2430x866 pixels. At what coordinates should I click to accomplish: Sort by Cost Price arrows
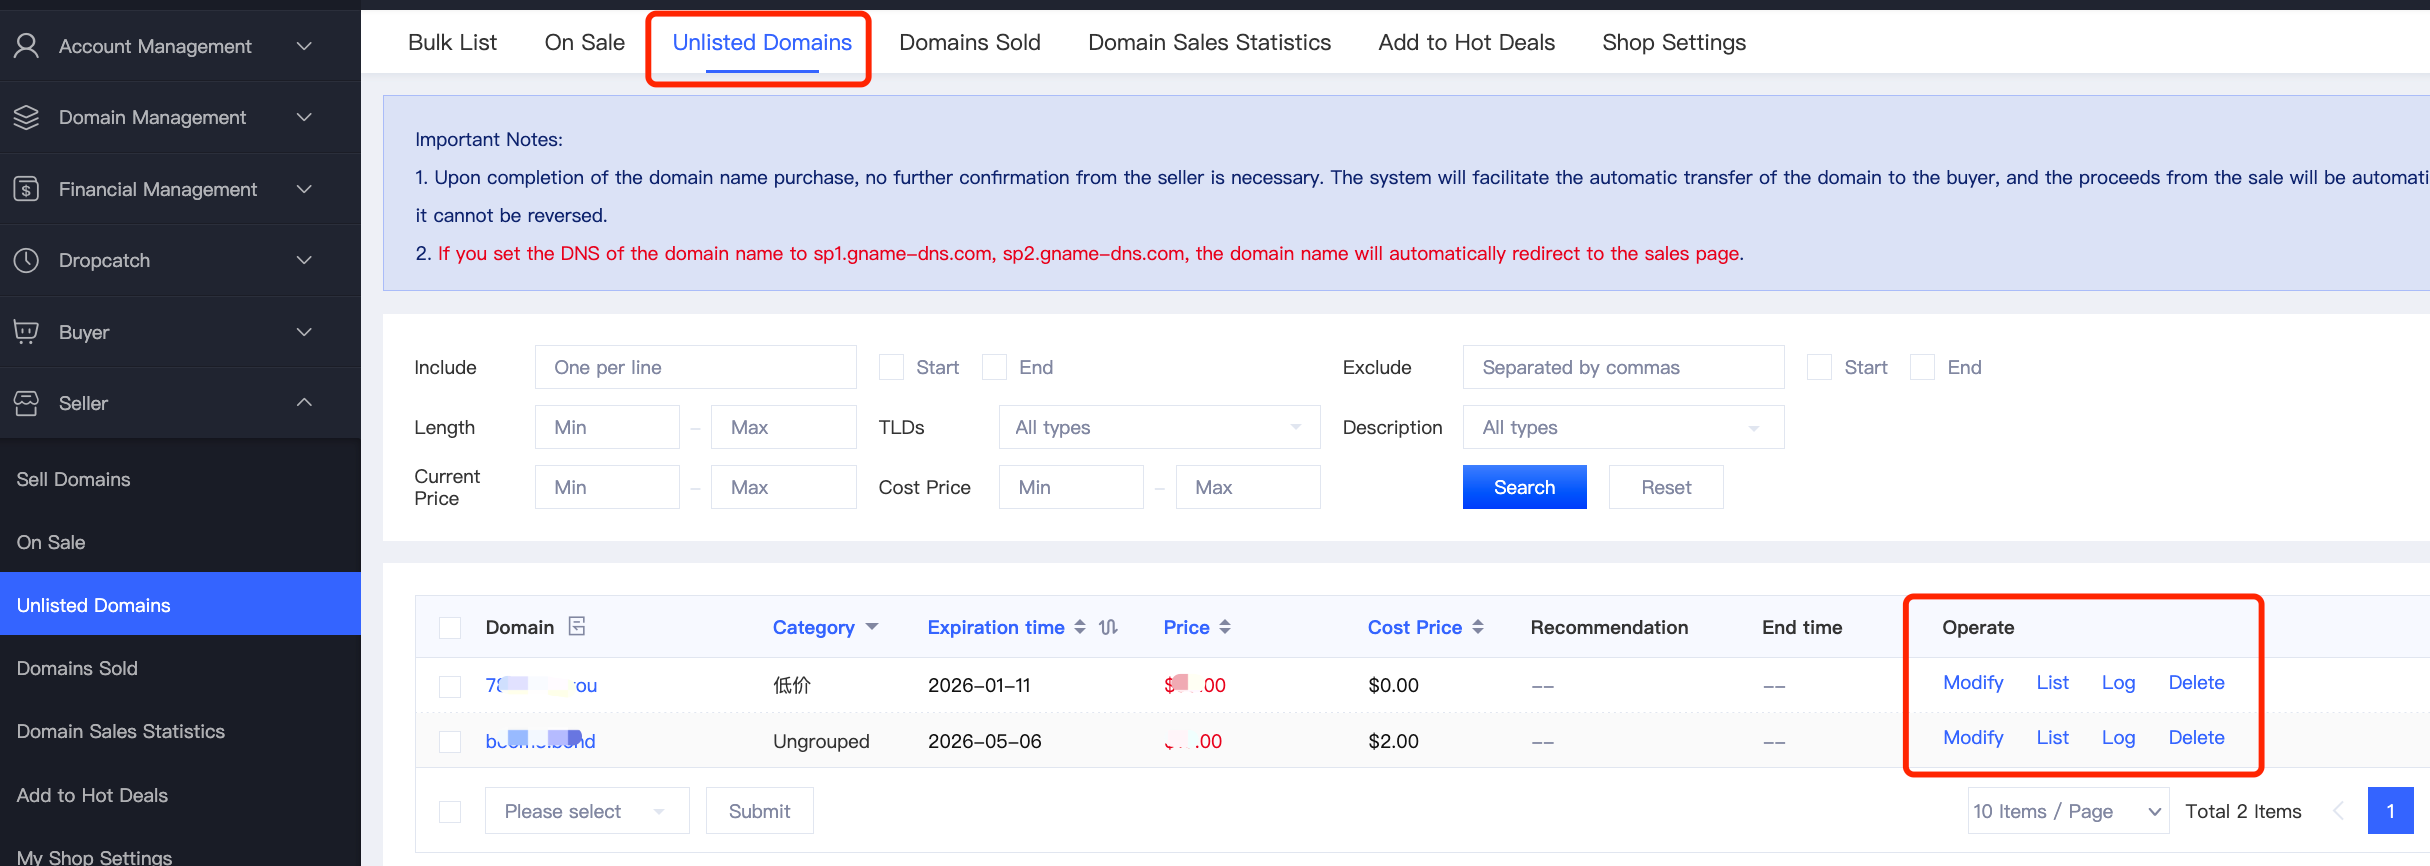[x=1478, y=627]
